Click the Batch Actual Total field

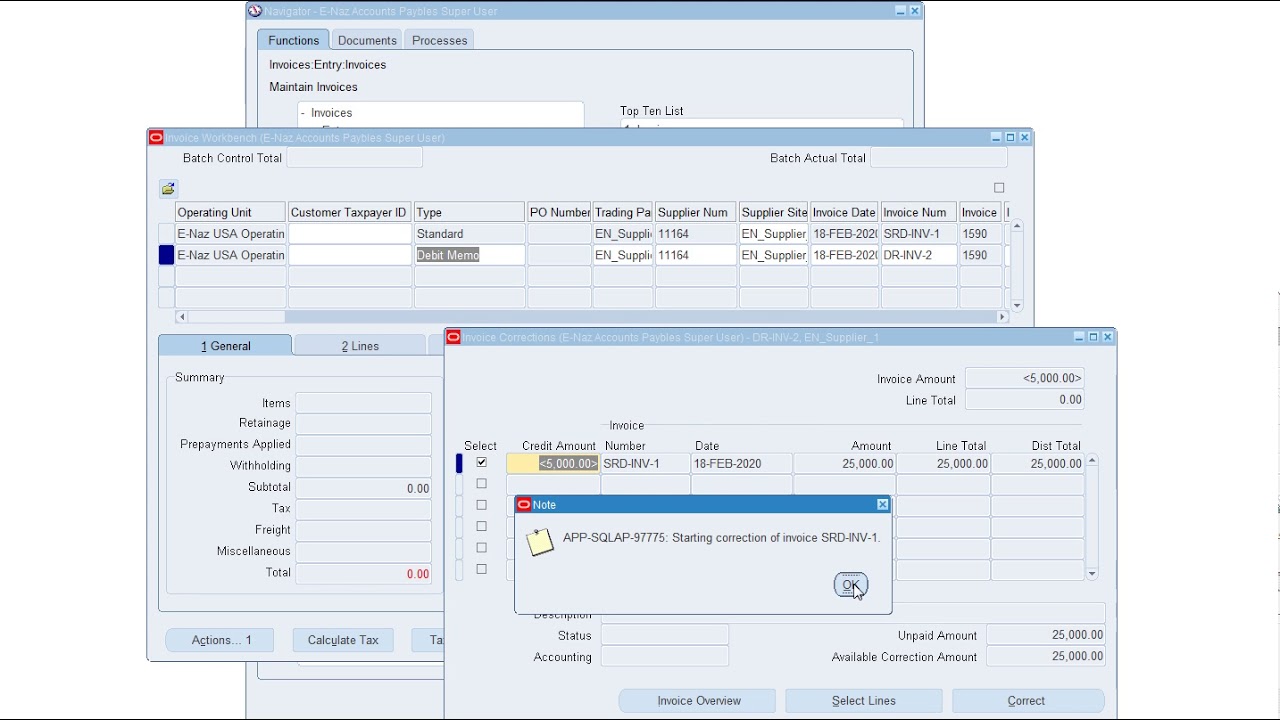pos(938,158)
